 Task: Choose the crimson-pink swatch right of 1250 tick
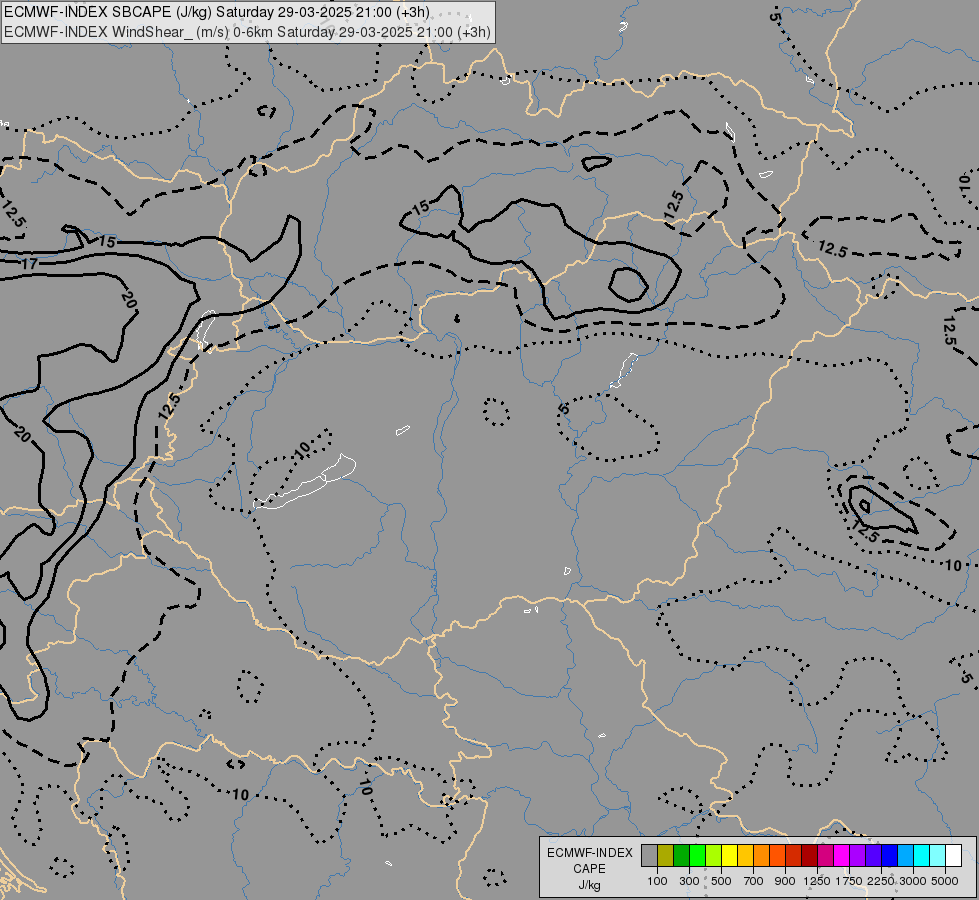click(x=825, y=855)
